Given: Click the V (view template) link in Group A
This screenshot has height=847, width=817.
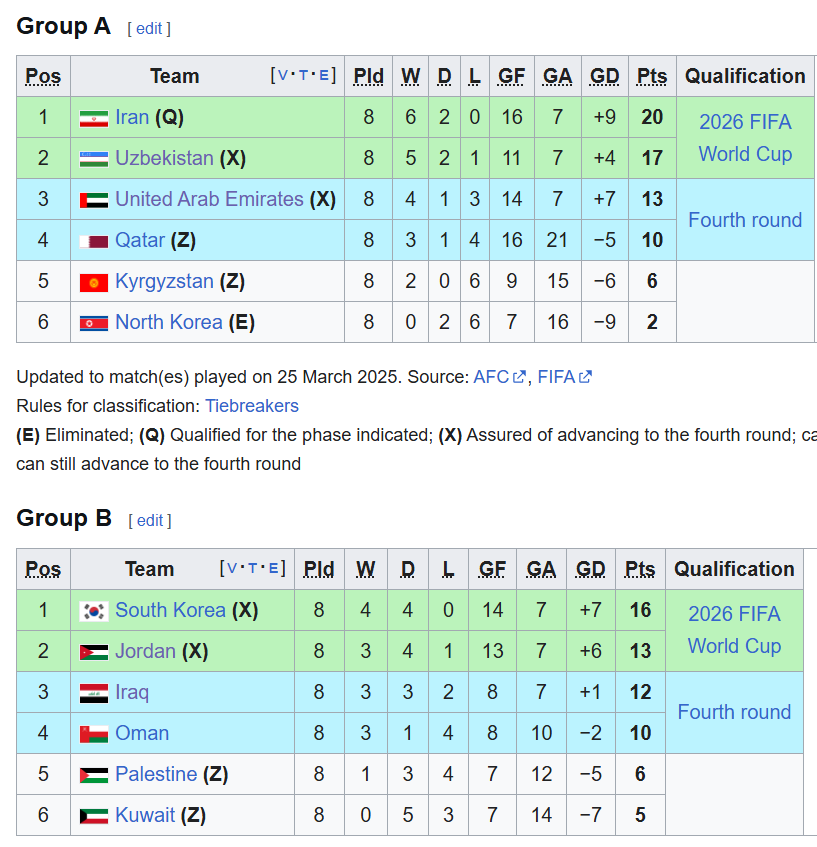Looking at the screenshot, I should [282, 75].
